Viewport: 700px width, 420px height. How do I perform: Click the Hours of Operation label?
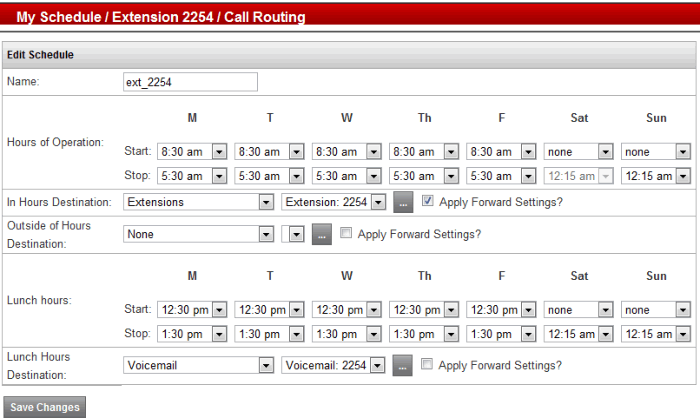coord(55,142)
